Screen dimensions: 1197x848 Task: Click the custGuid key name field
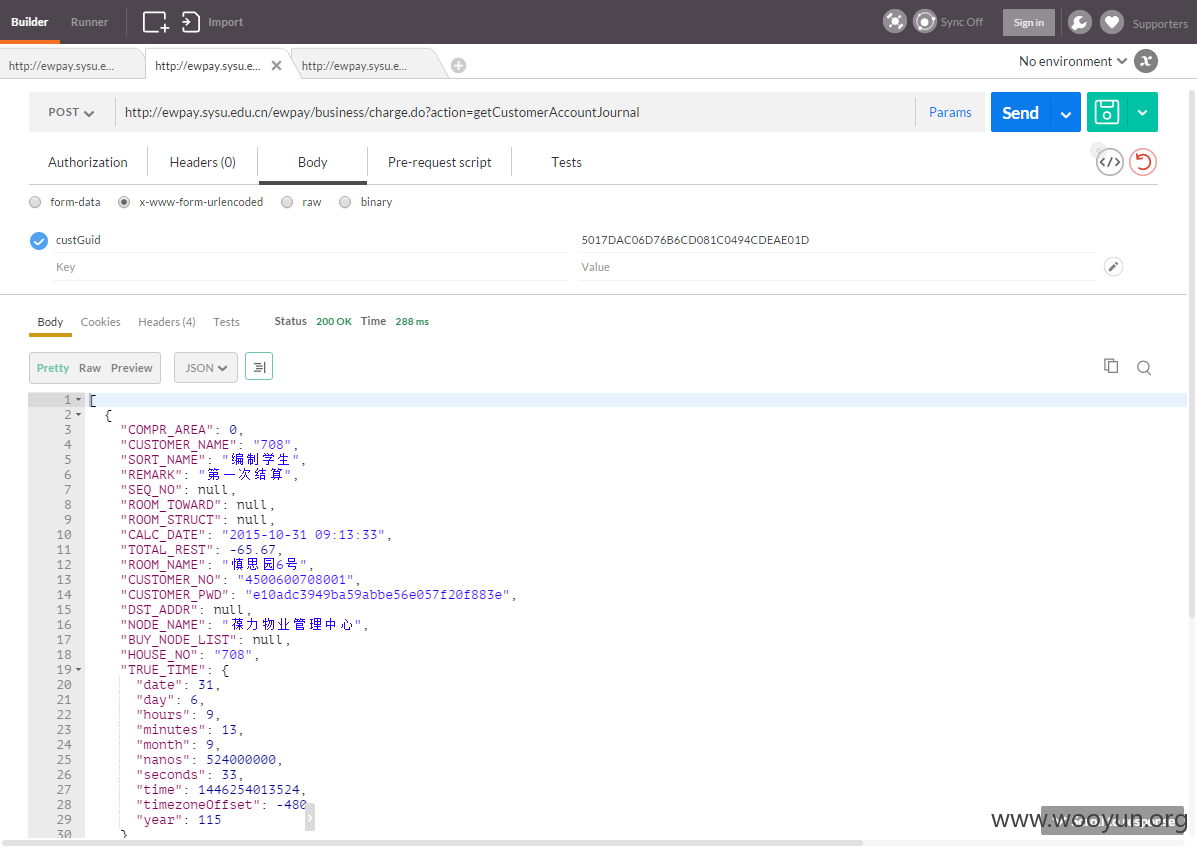point(310,240)
